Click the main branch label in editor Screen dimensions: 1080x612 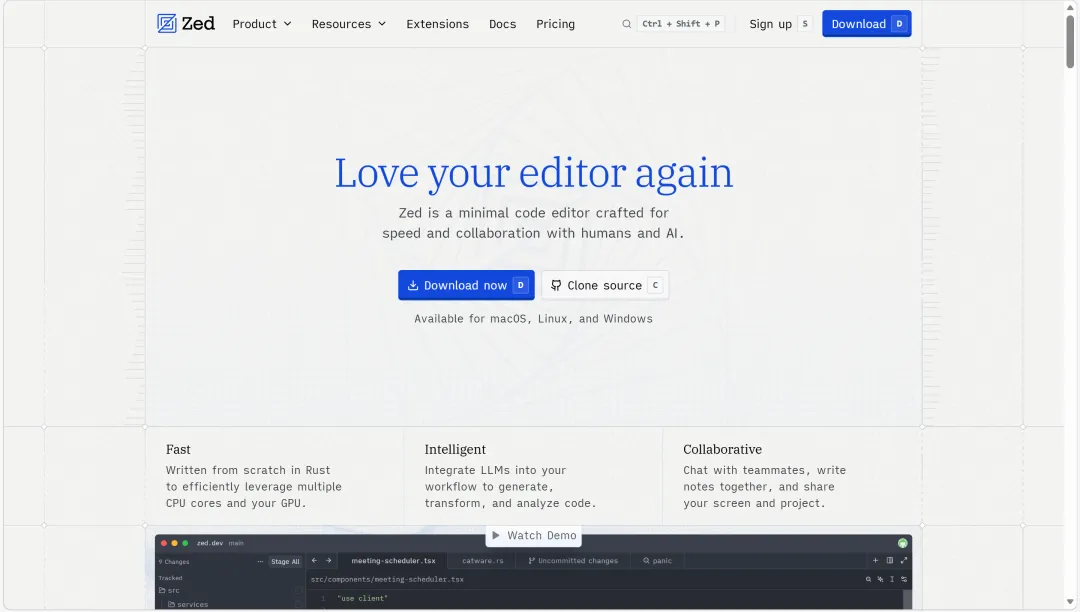tap(236, 543)
